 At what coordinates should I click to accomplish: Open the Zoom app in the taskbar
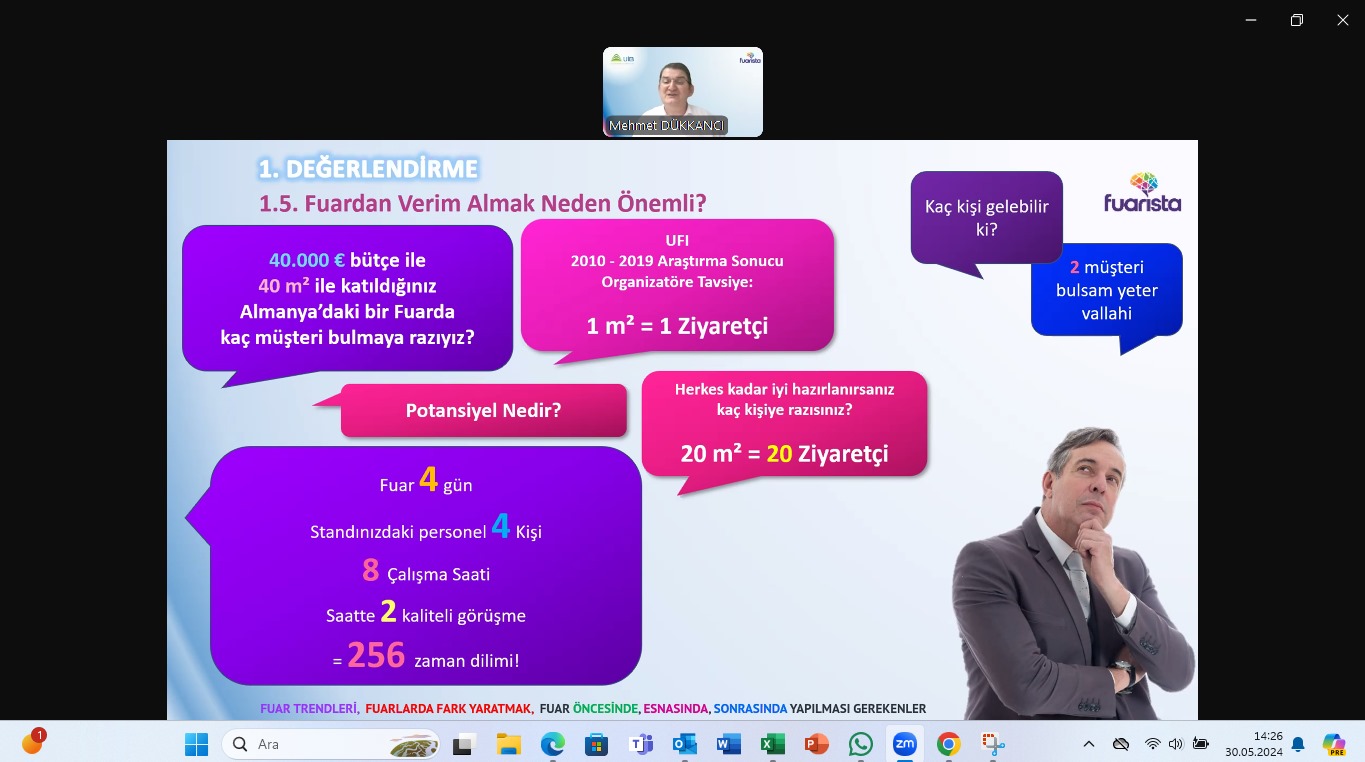pos(904,744)
